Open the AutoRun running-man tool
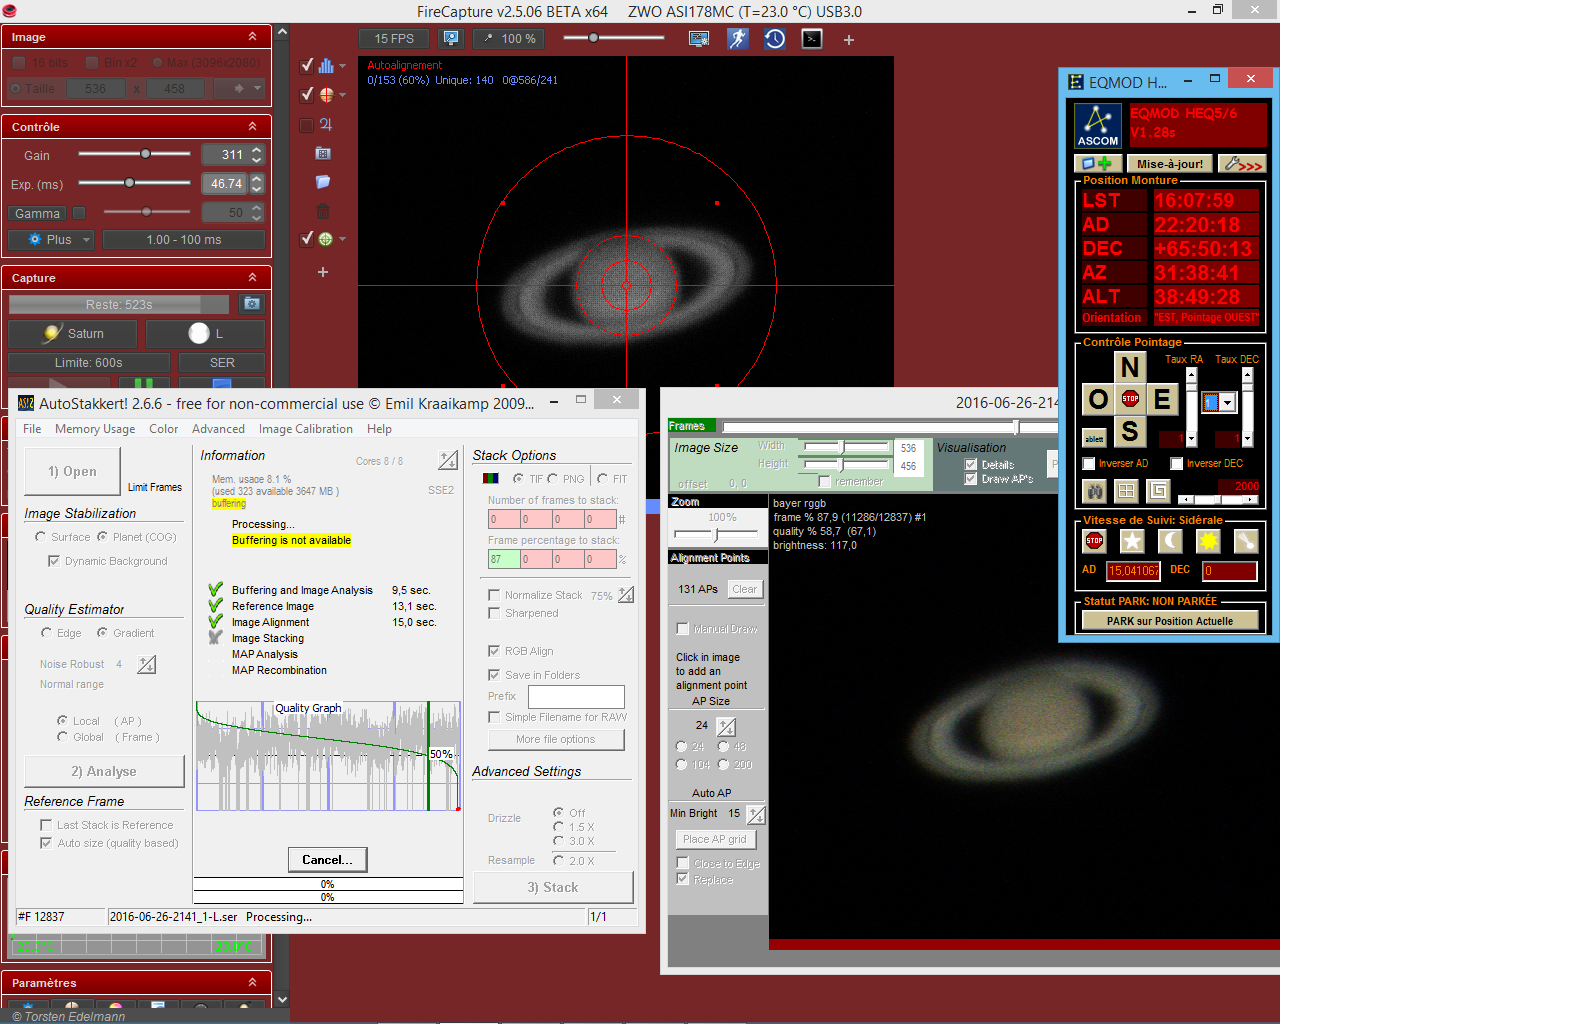The height and width of the screenshot is (1024, 1594). [737, 39]
